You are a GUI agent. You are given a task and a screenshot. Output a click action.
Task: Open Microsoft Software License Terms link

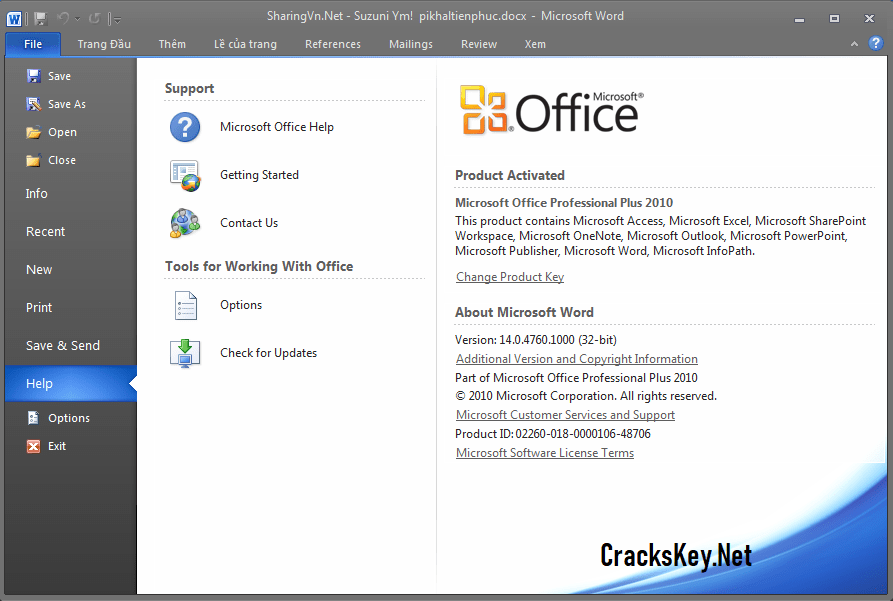click(x=544, y=453)
